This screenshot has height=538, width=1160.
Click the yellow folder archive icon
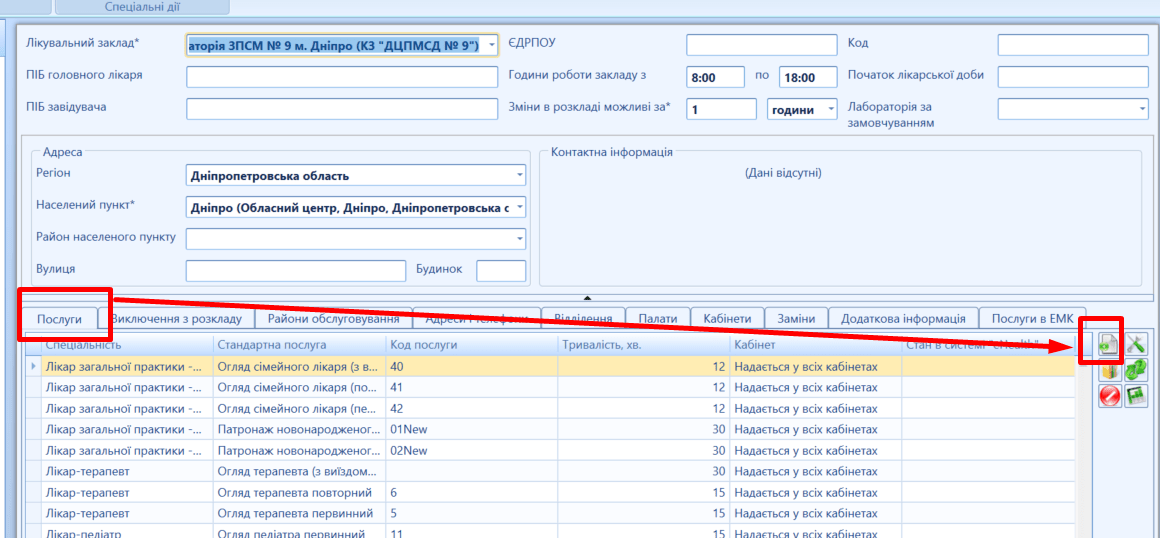(x=1108, y=370)
